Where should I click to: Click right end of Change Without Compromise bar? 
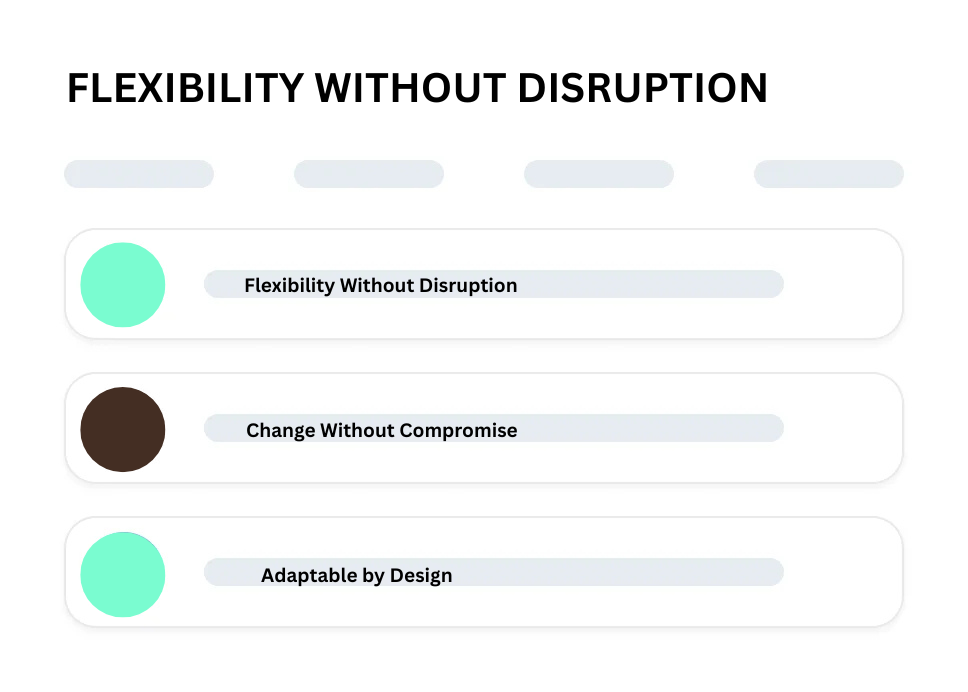point(765,428)
